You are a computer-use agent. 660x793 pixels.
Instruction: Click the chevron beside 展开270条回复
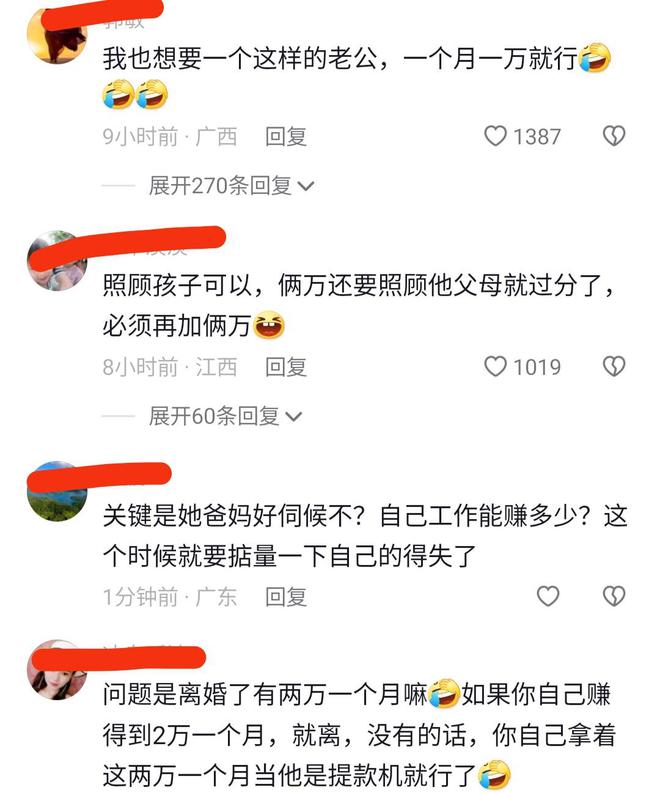coord(306,187)
